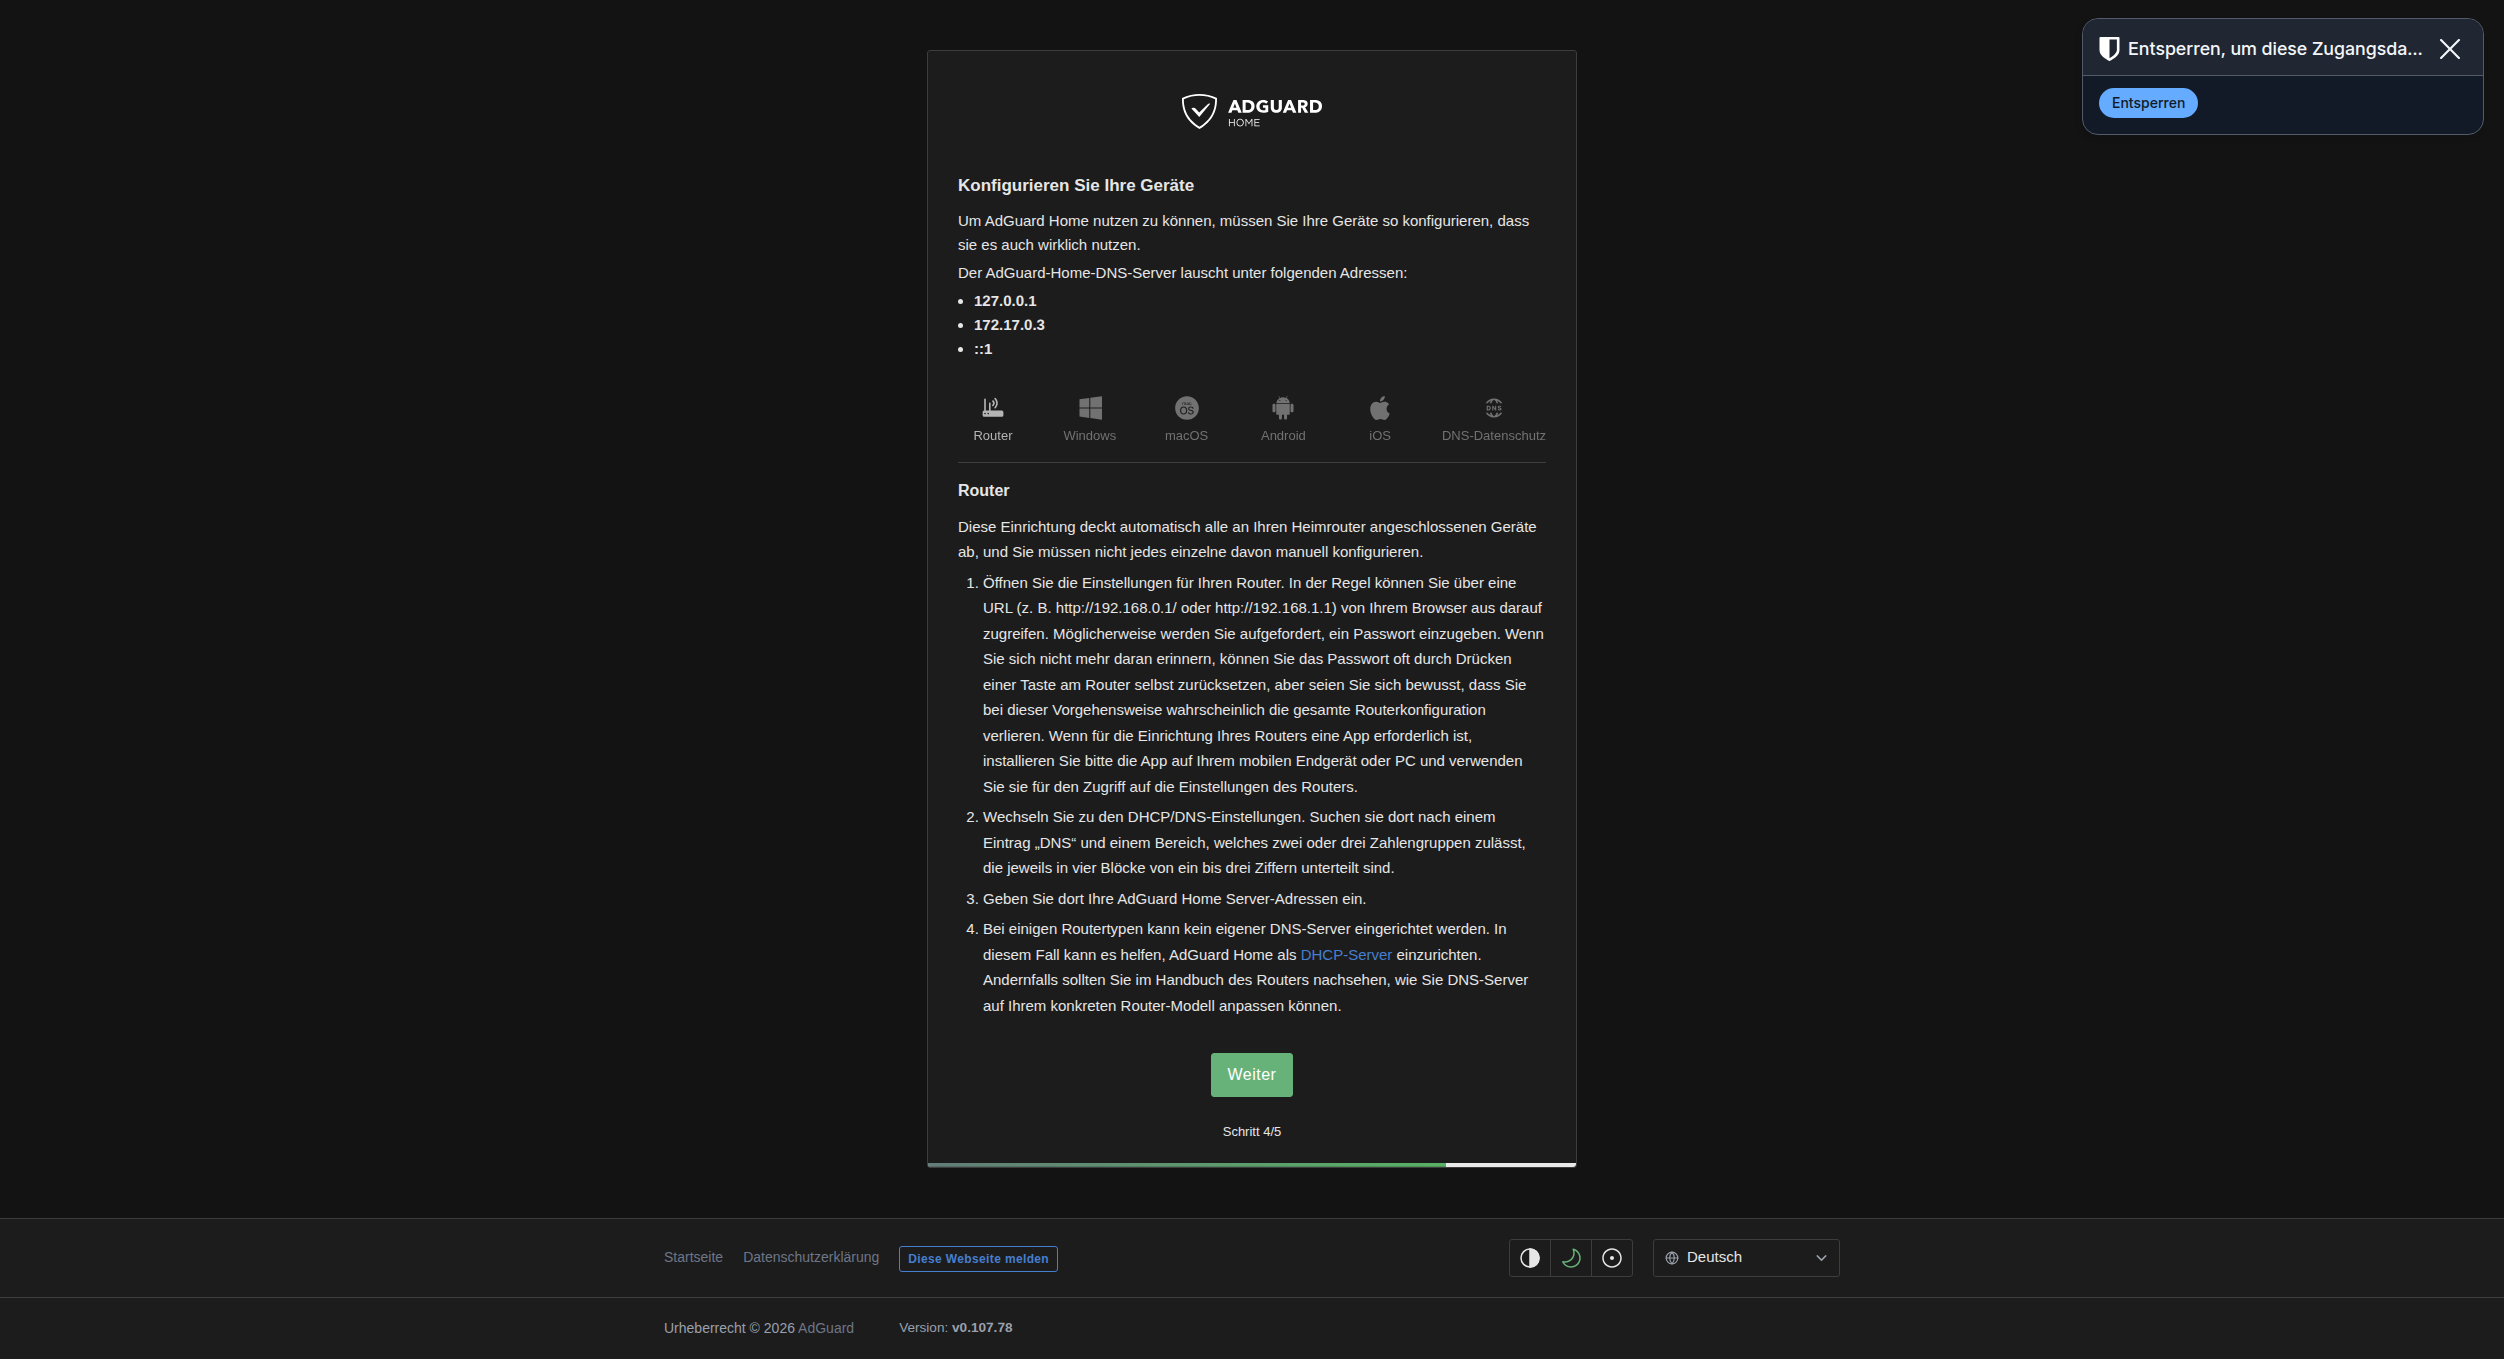Screen dimensions: 2504x1359
Task: Click the Urheberrecht © 2026 text
Action: (x=729, y=1328)
